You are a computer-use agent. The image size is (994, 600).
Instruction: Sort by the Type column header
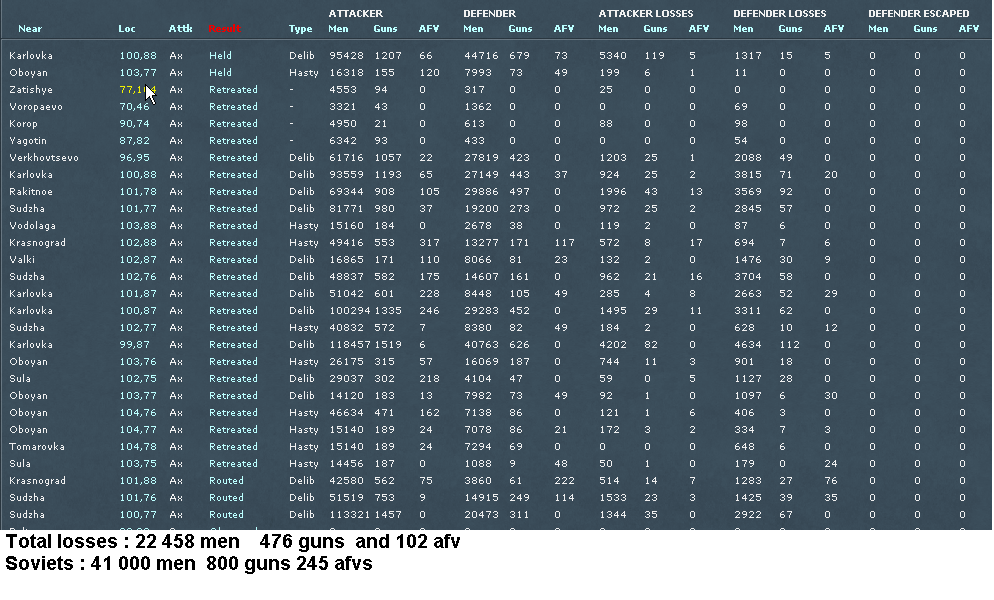(x=300, y=29)
